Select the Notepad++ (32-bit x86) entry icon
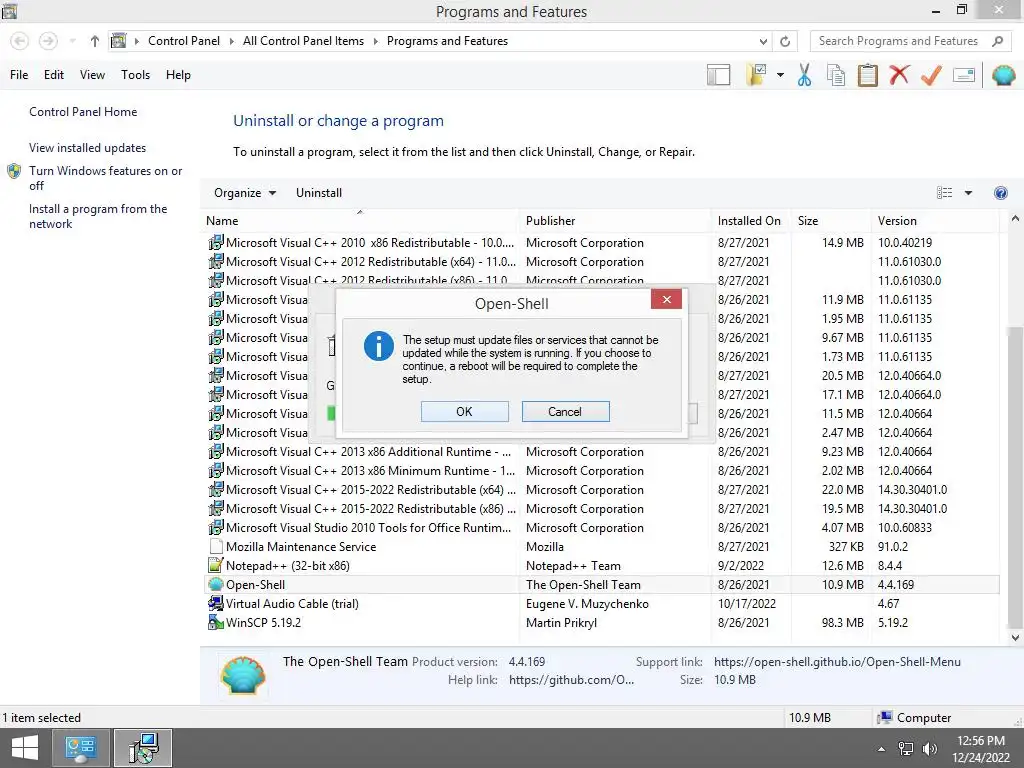 click(x=216, y=566)
